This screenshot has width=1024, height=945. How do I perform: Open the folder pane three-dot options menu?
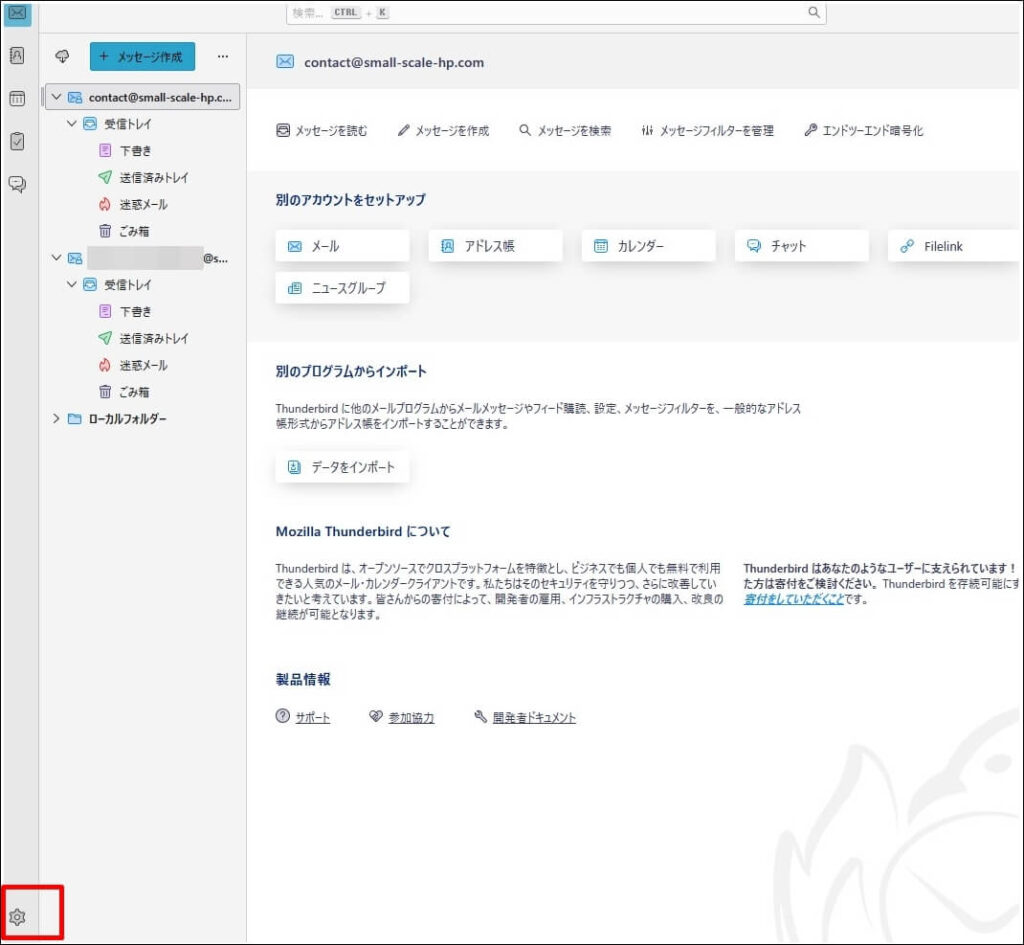pos(223,57)
